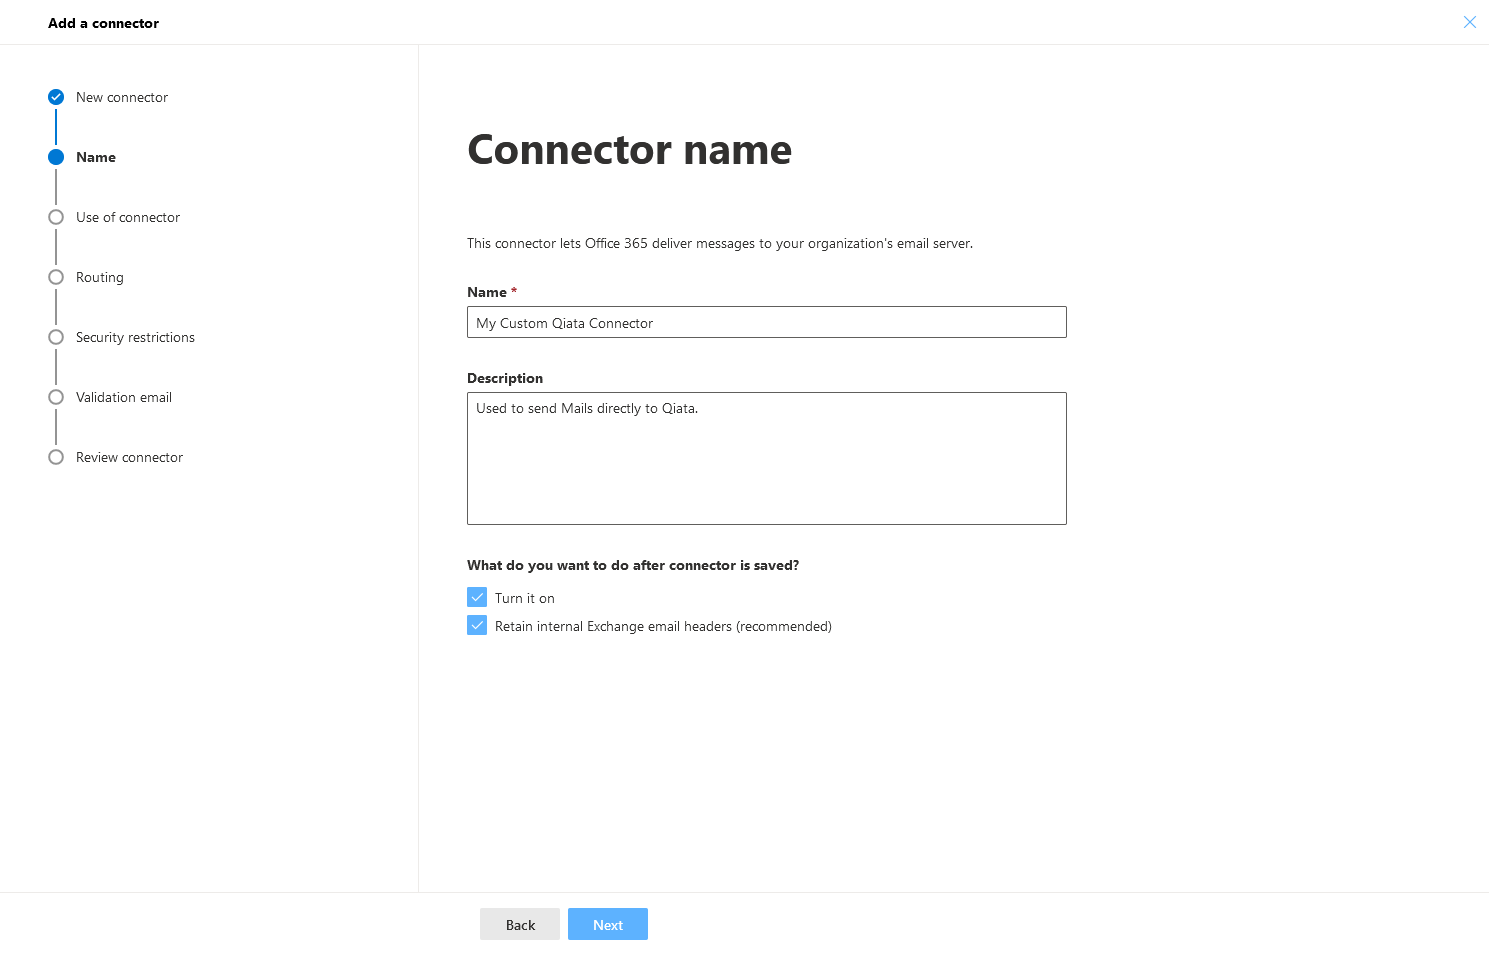The image size is (1489, 953).
Task: Navigate to the Review connector step
Action: pyautogui.click(x=129, y=457)
